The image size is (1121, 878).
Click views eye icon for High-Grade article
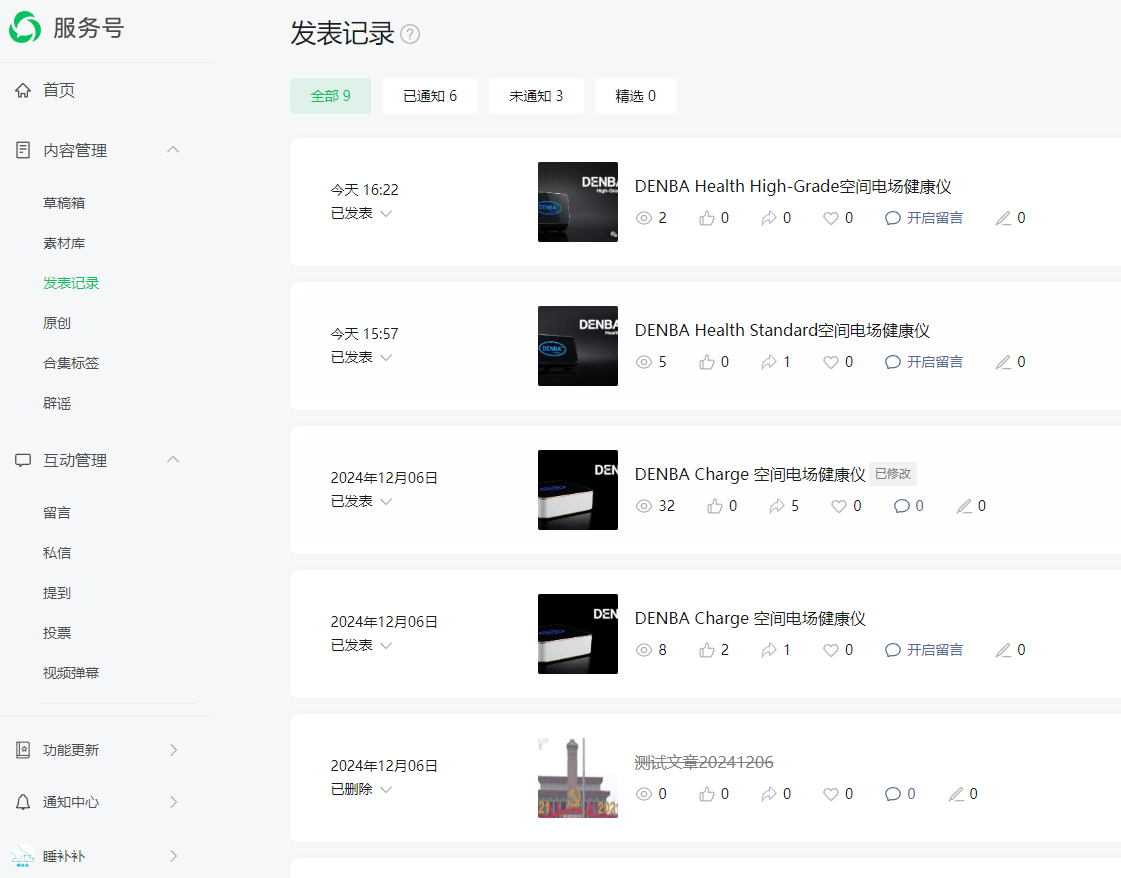[644, 218]
